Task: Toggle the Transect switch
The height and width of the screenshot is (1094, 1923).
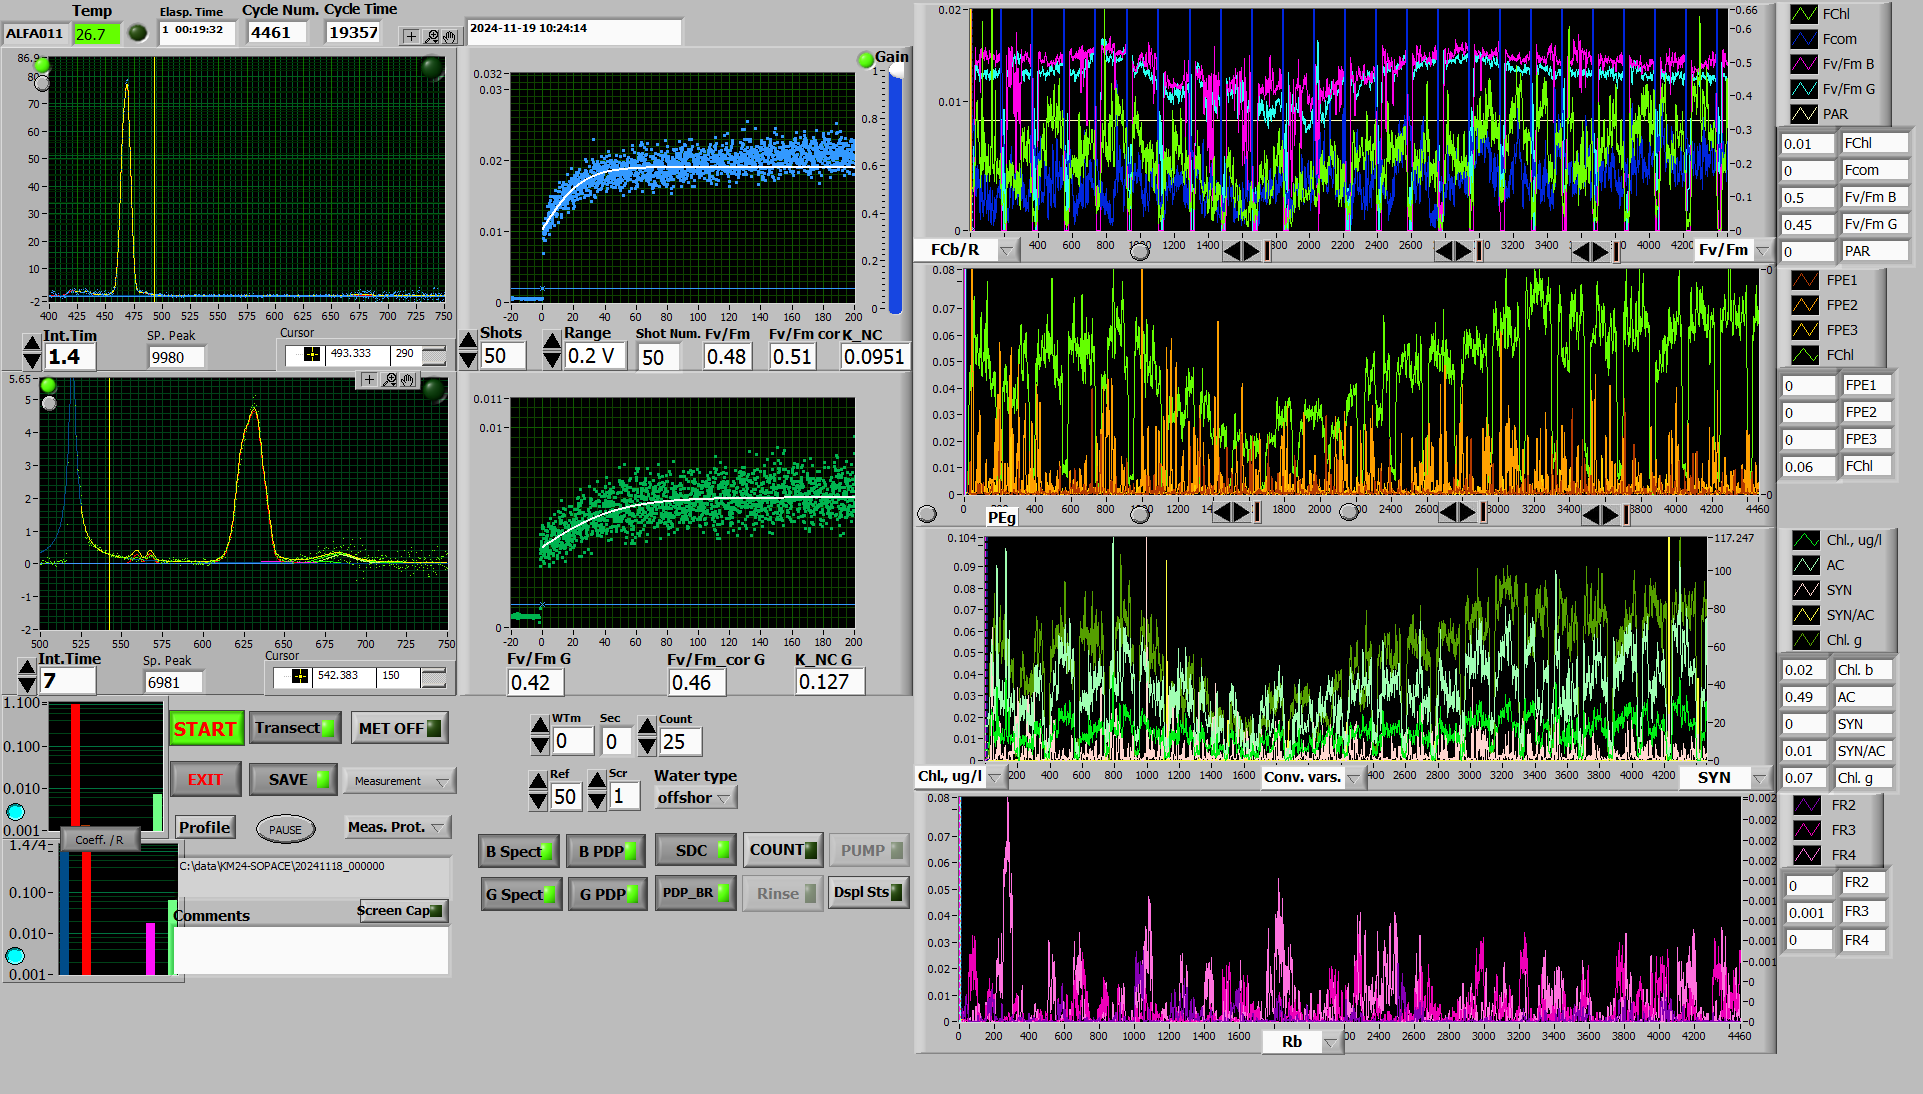Action: point(295,728)
